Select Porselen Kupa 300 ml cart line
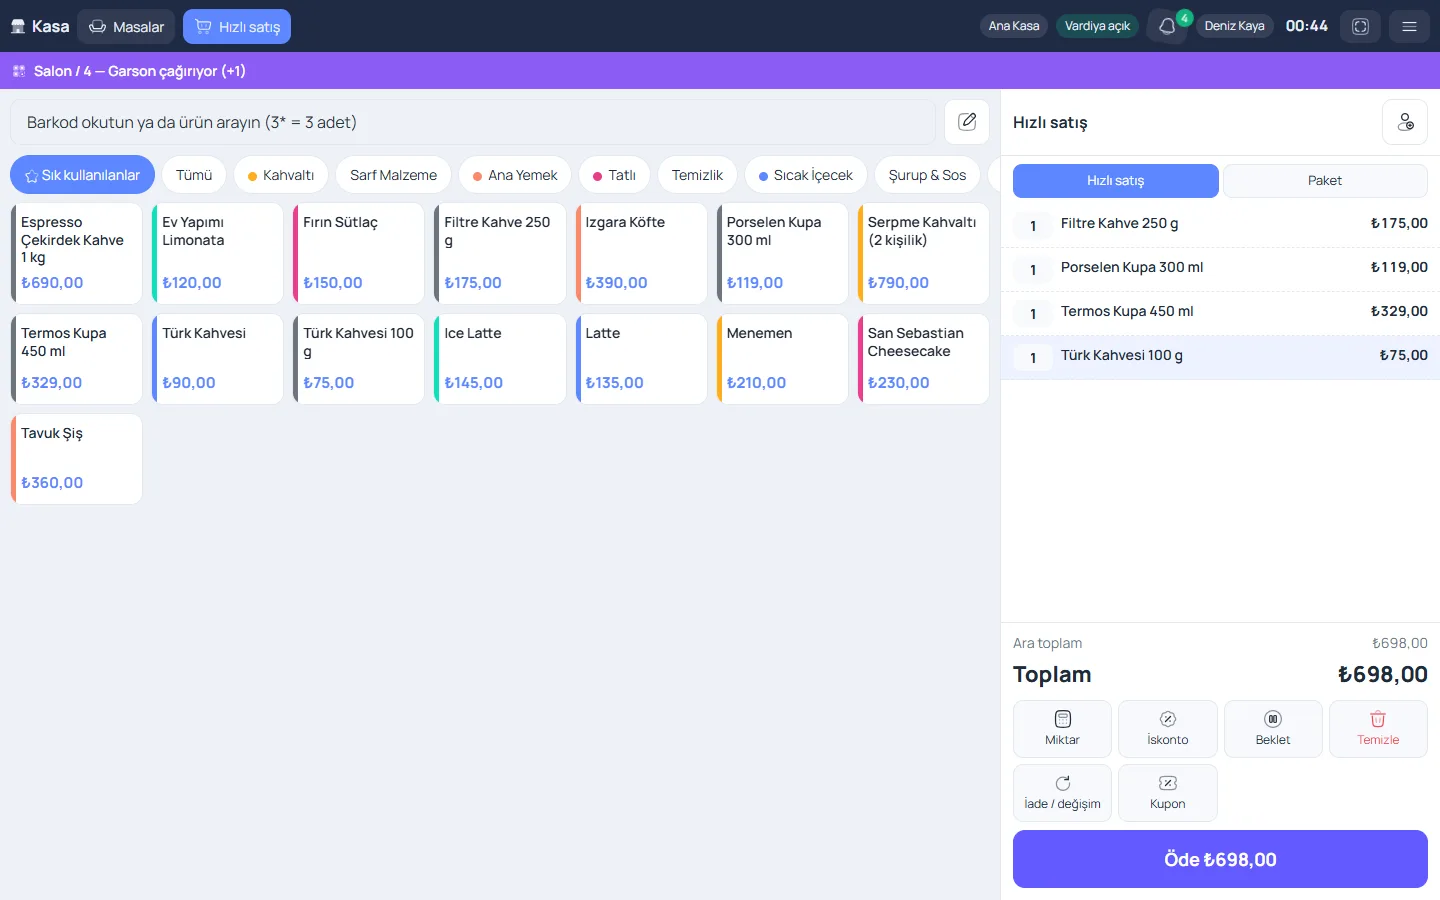 point(1220,269)
